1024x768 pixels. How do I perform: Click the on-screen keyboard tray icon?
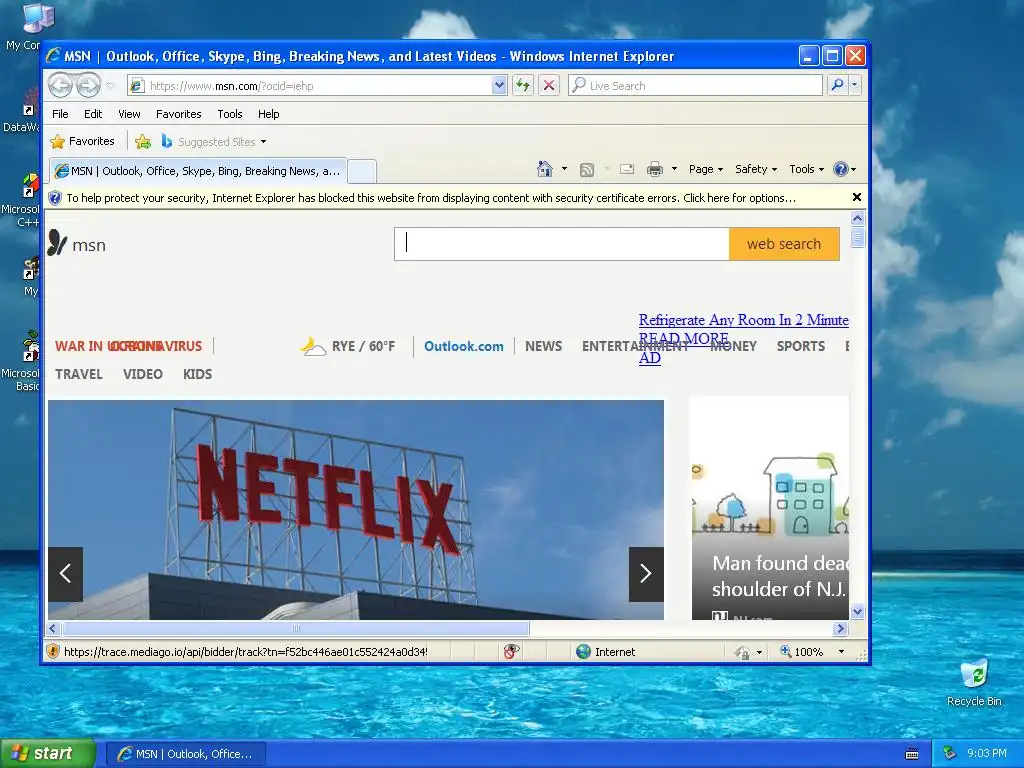912,754
